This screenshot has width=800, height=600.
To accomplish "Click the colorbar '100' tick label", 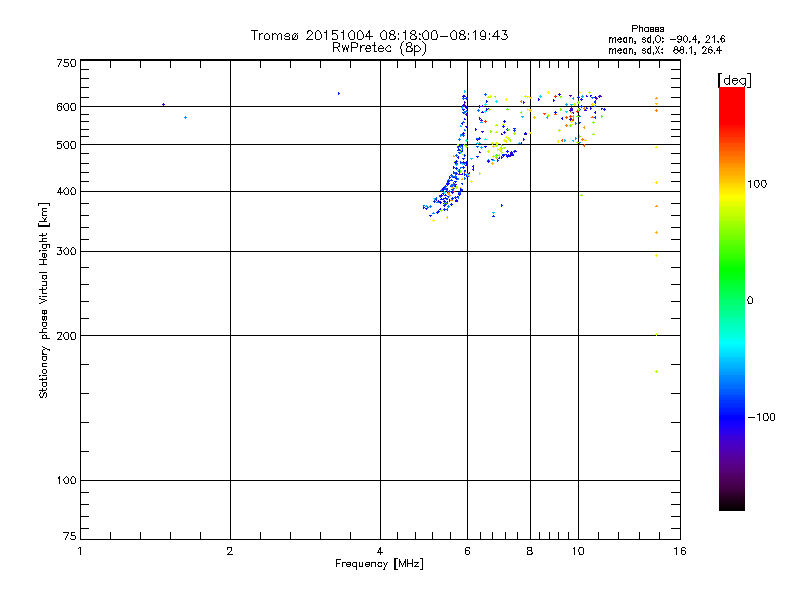I will coord(757,184).
